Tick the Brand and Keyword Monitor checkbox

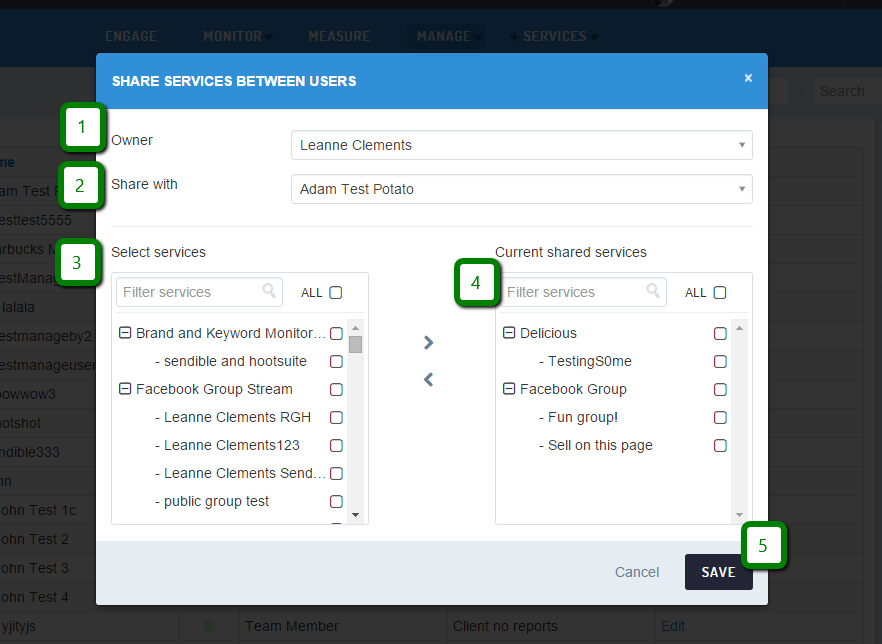pyautogui.click(x=336, y=334)
